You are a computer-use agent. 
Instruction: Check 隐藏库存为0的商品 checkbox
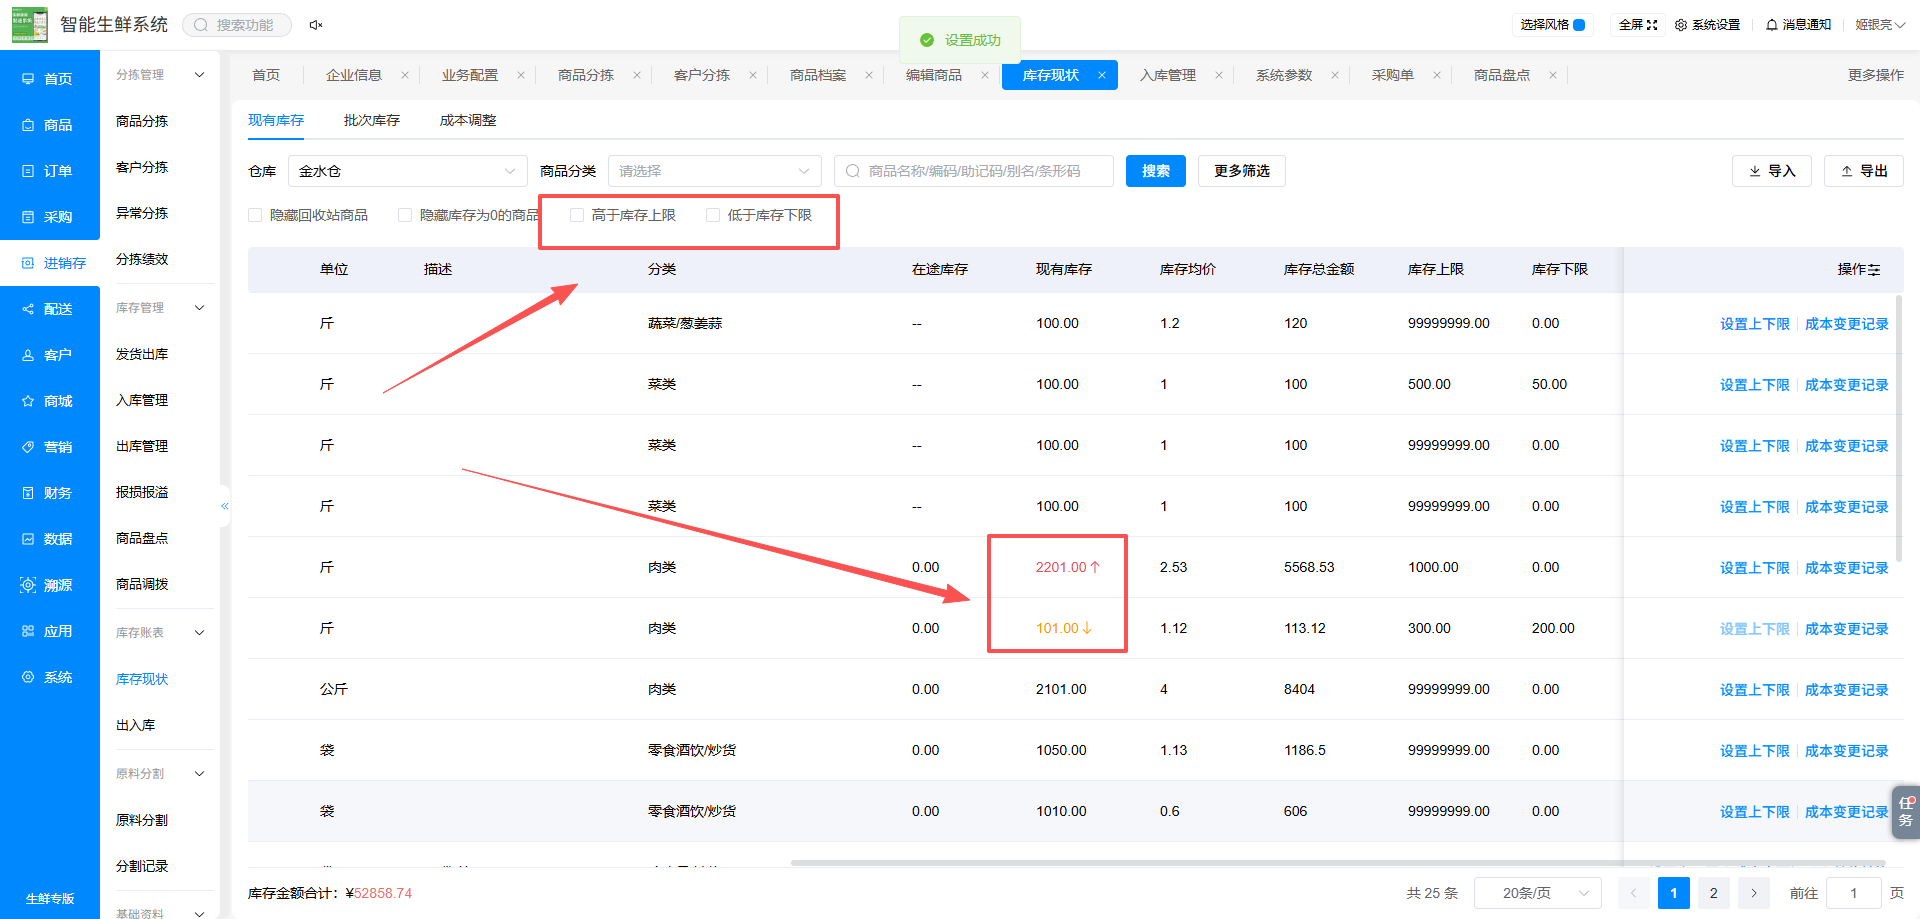405,215
